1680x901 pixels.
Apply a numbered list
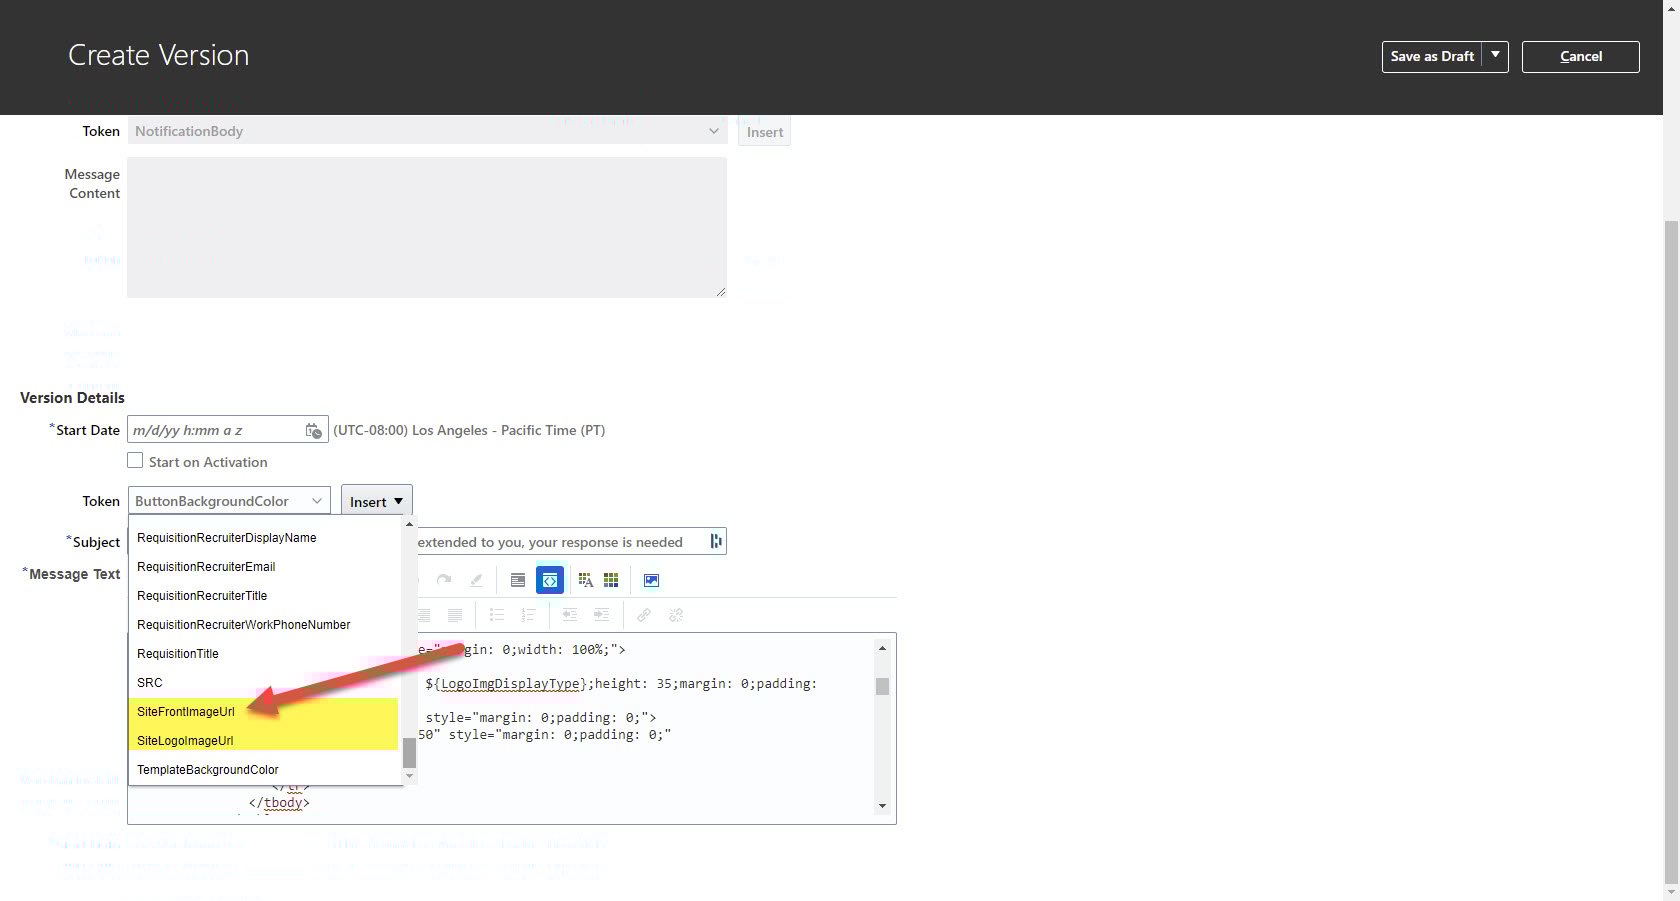(527, 615)
